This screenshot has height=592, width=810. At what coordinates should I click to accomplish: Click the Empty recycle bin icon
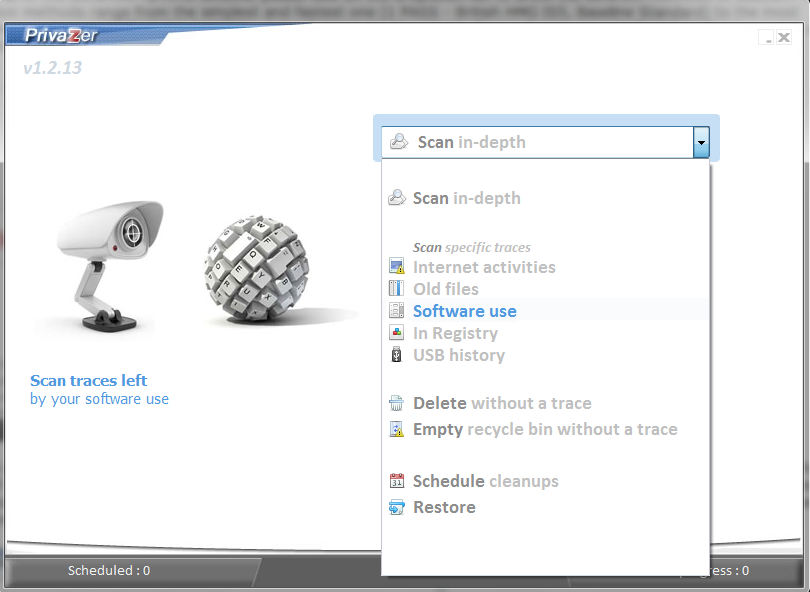pyautogui.click(x=396, y=429)
